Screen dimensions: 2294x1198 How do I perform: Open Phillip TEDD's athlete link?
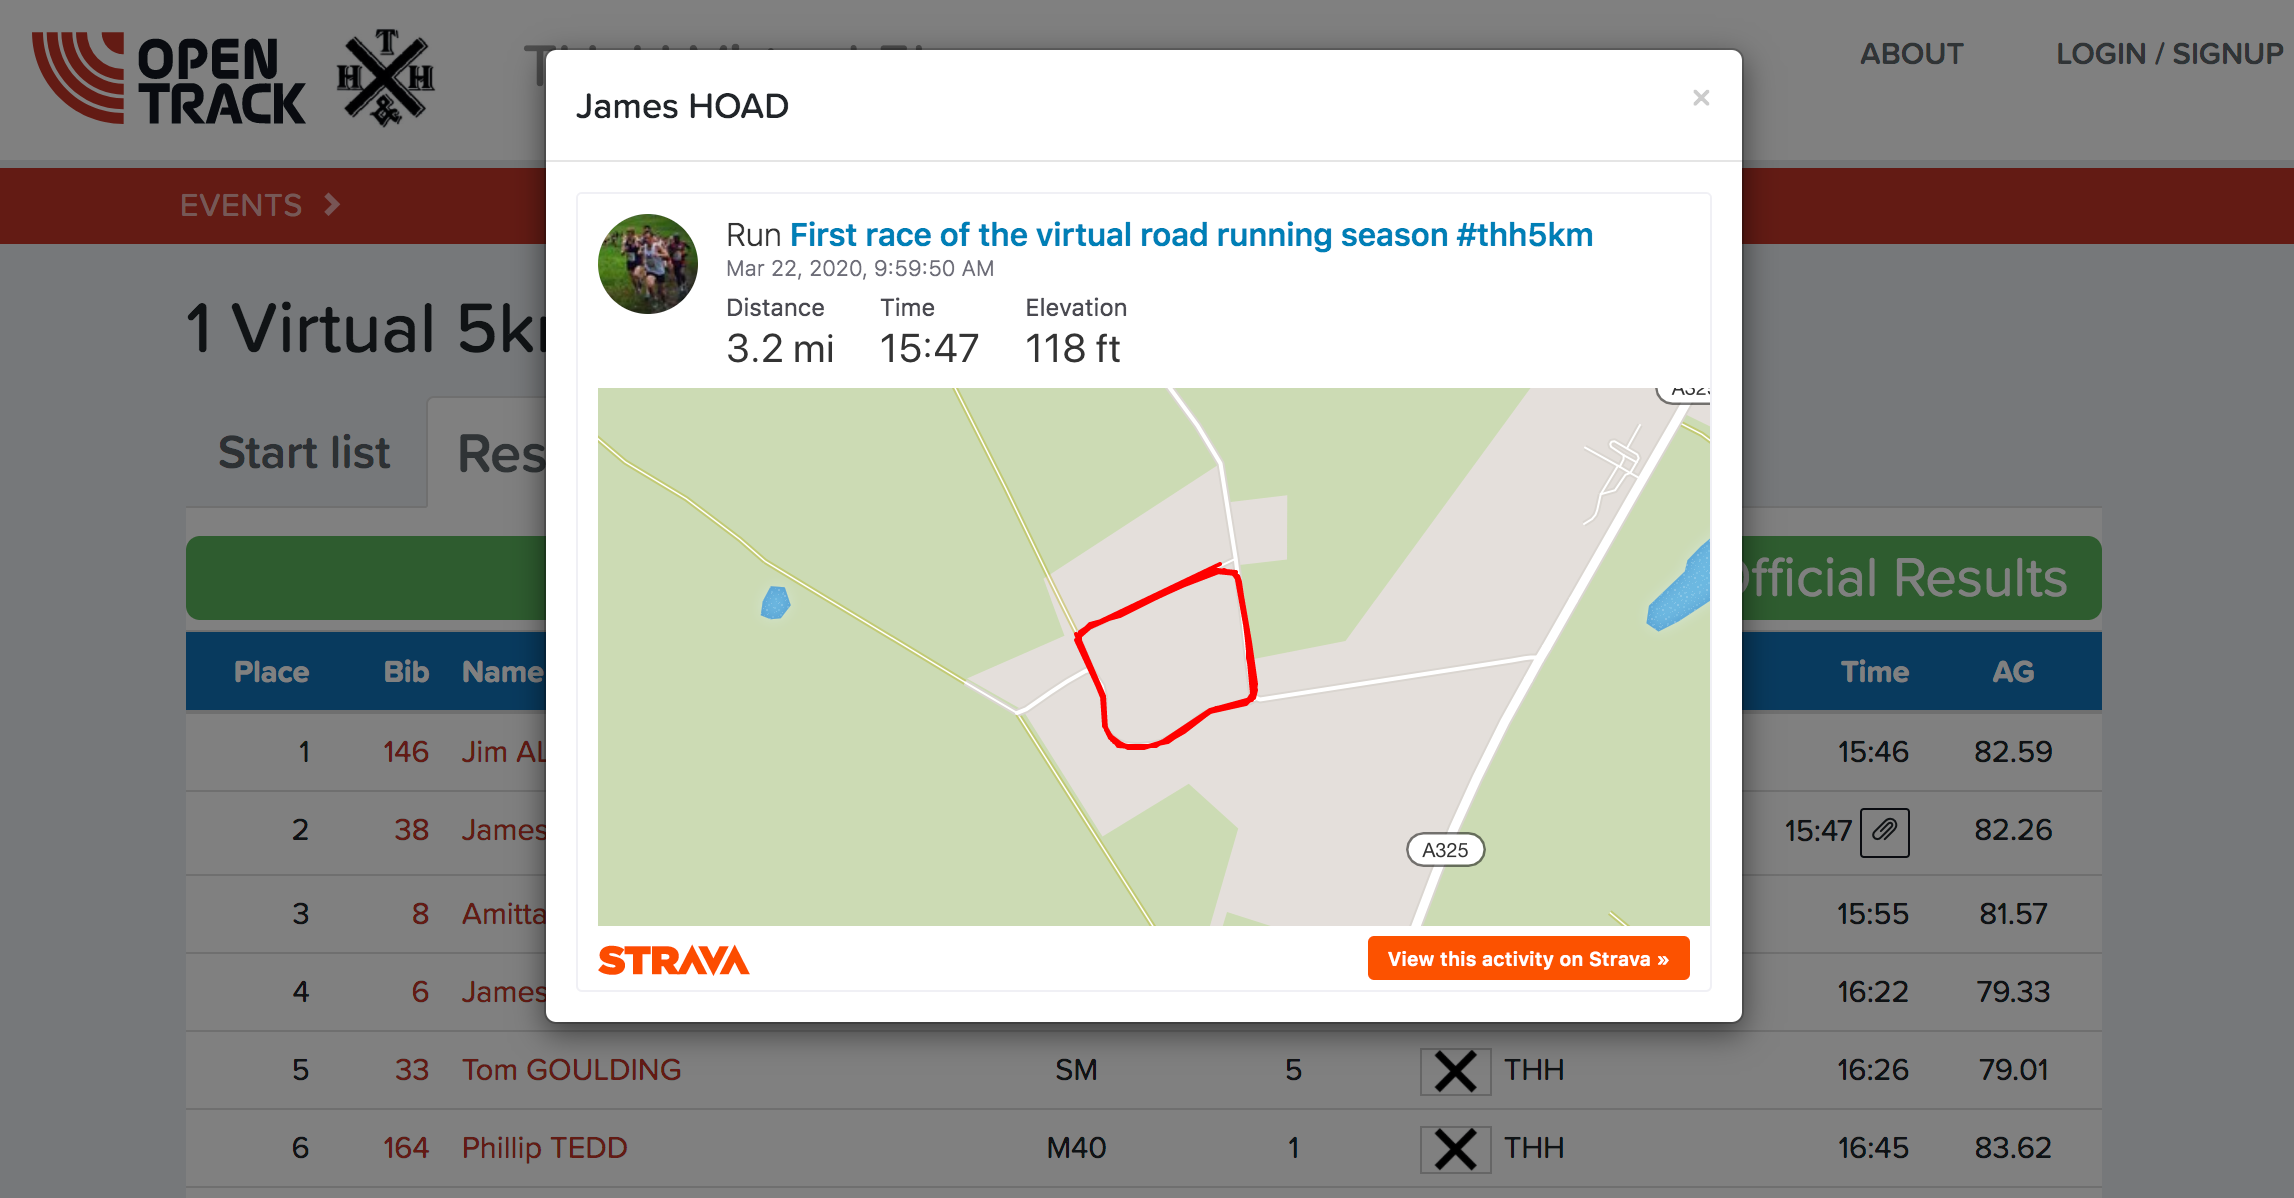(x=544, y=1148)
